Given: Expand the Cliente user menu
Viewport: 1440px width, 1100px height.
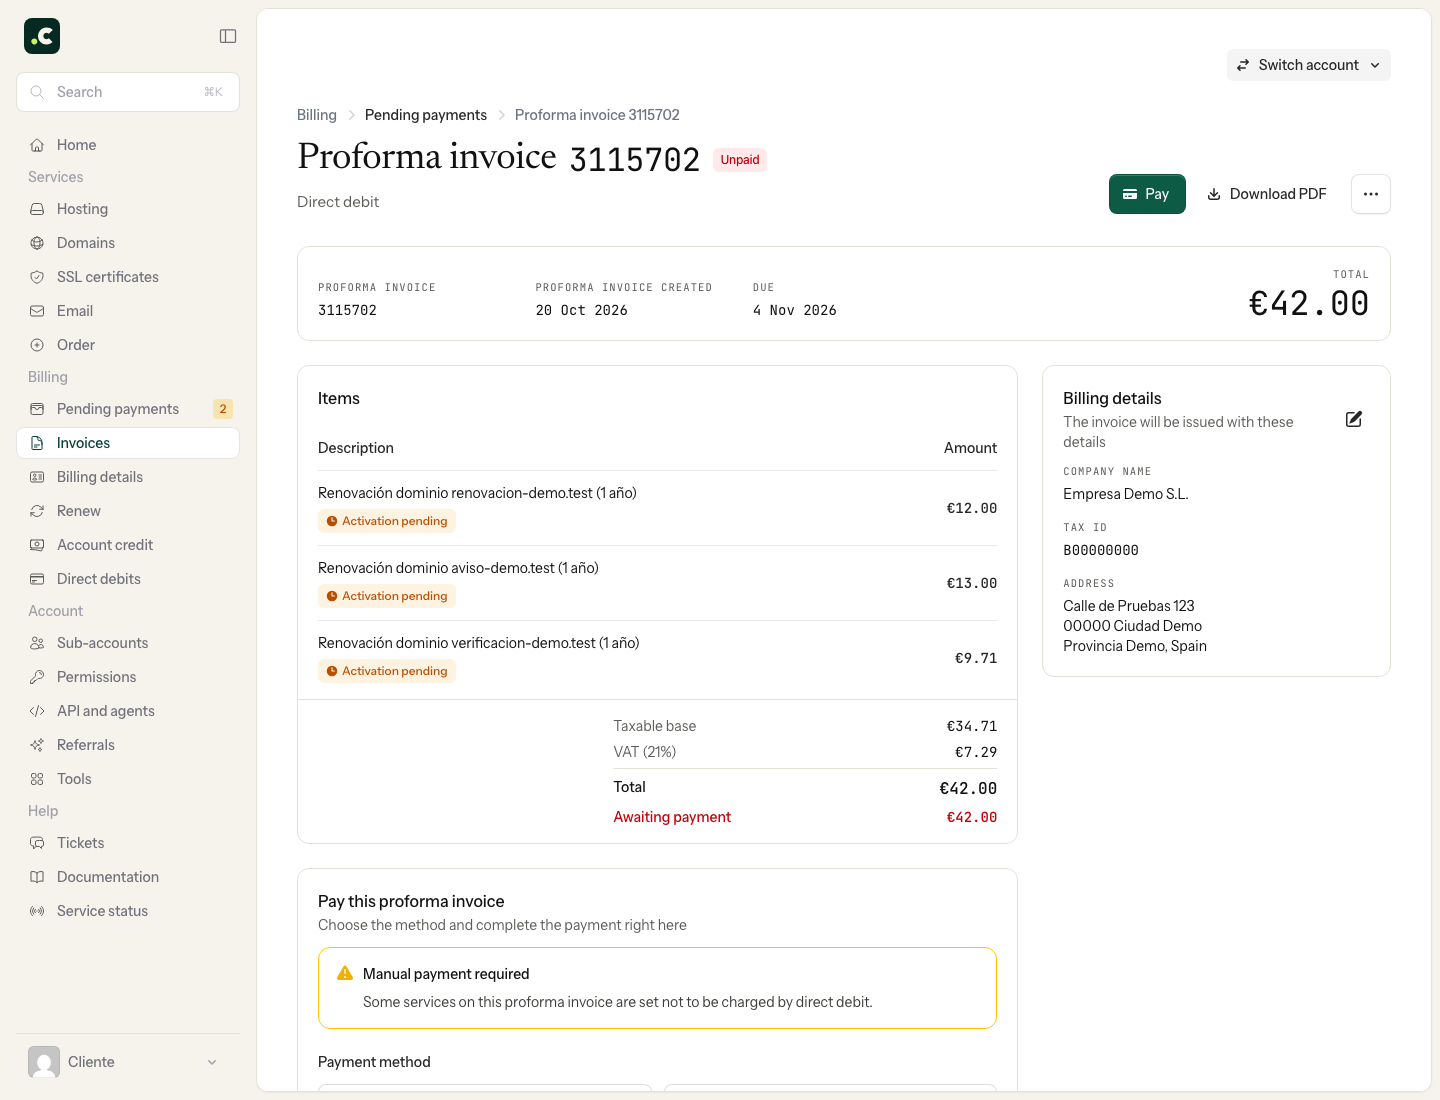Looking at the screenshot, I should click(128, 1062).
